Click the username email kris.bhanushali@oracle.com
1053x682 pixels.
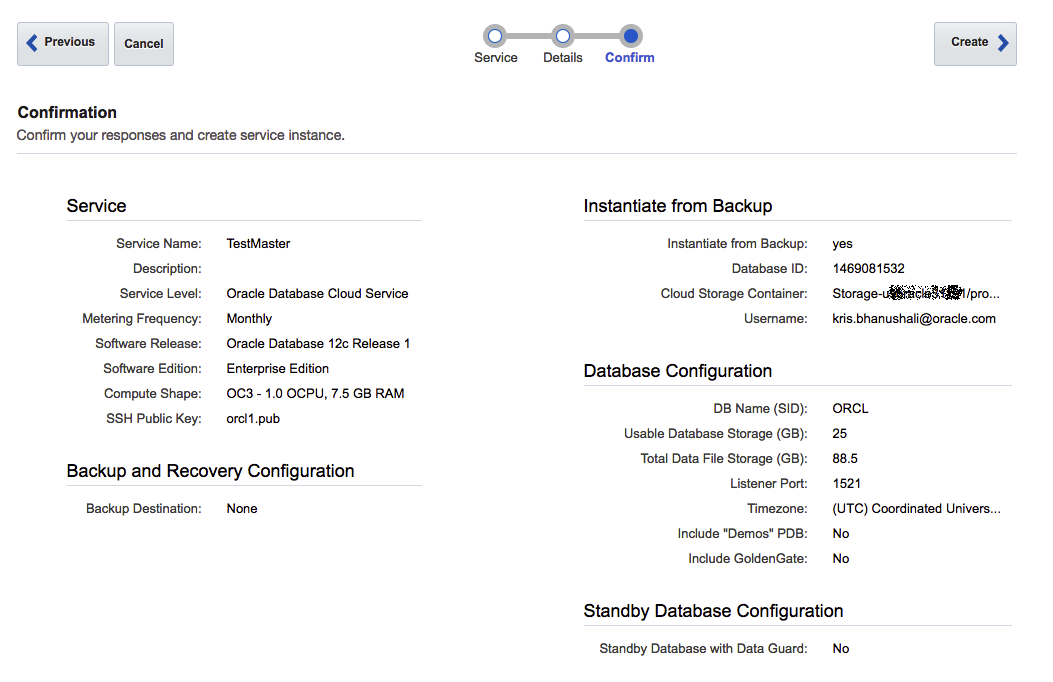click(x=913, y=319)
